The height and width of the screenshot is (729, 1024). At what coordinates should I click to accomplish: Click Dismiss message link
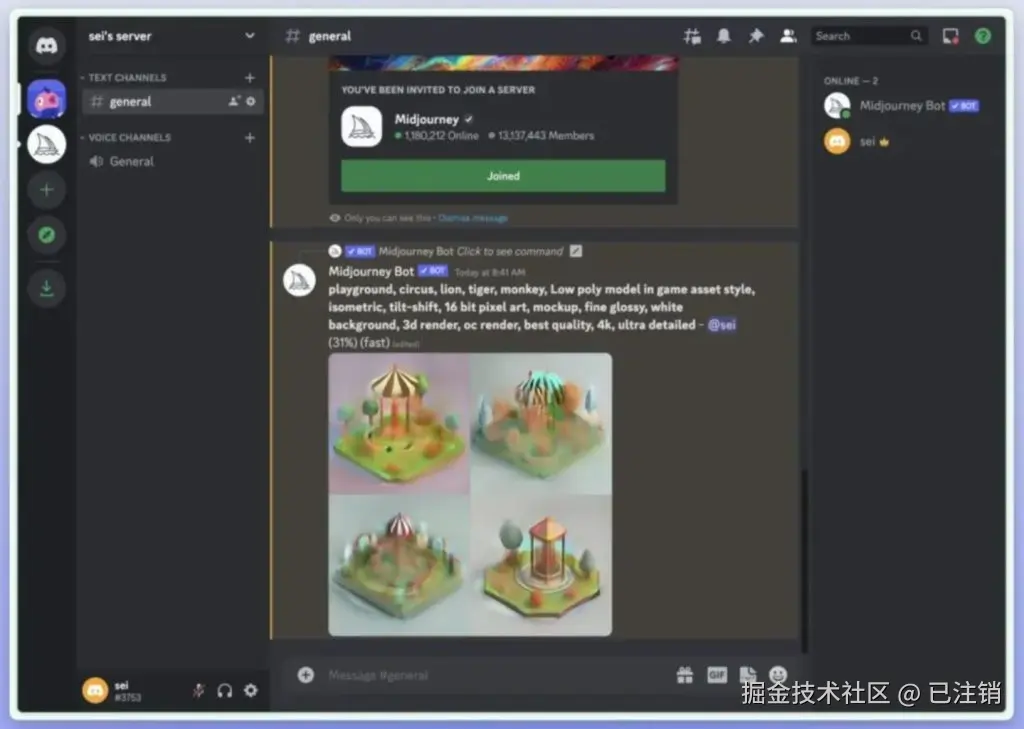473,218
